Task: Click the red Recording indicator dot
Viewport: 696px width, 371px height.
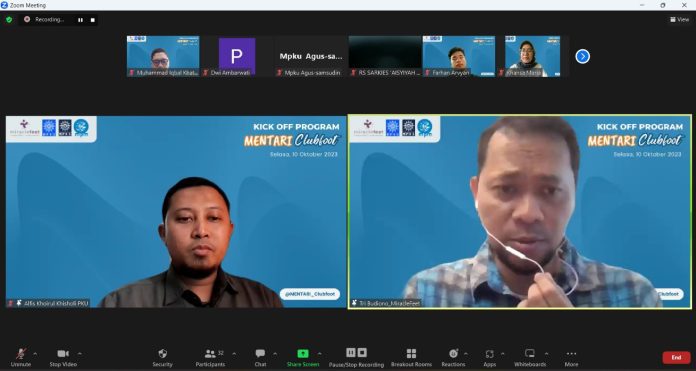Action: [x=27, y=20]
